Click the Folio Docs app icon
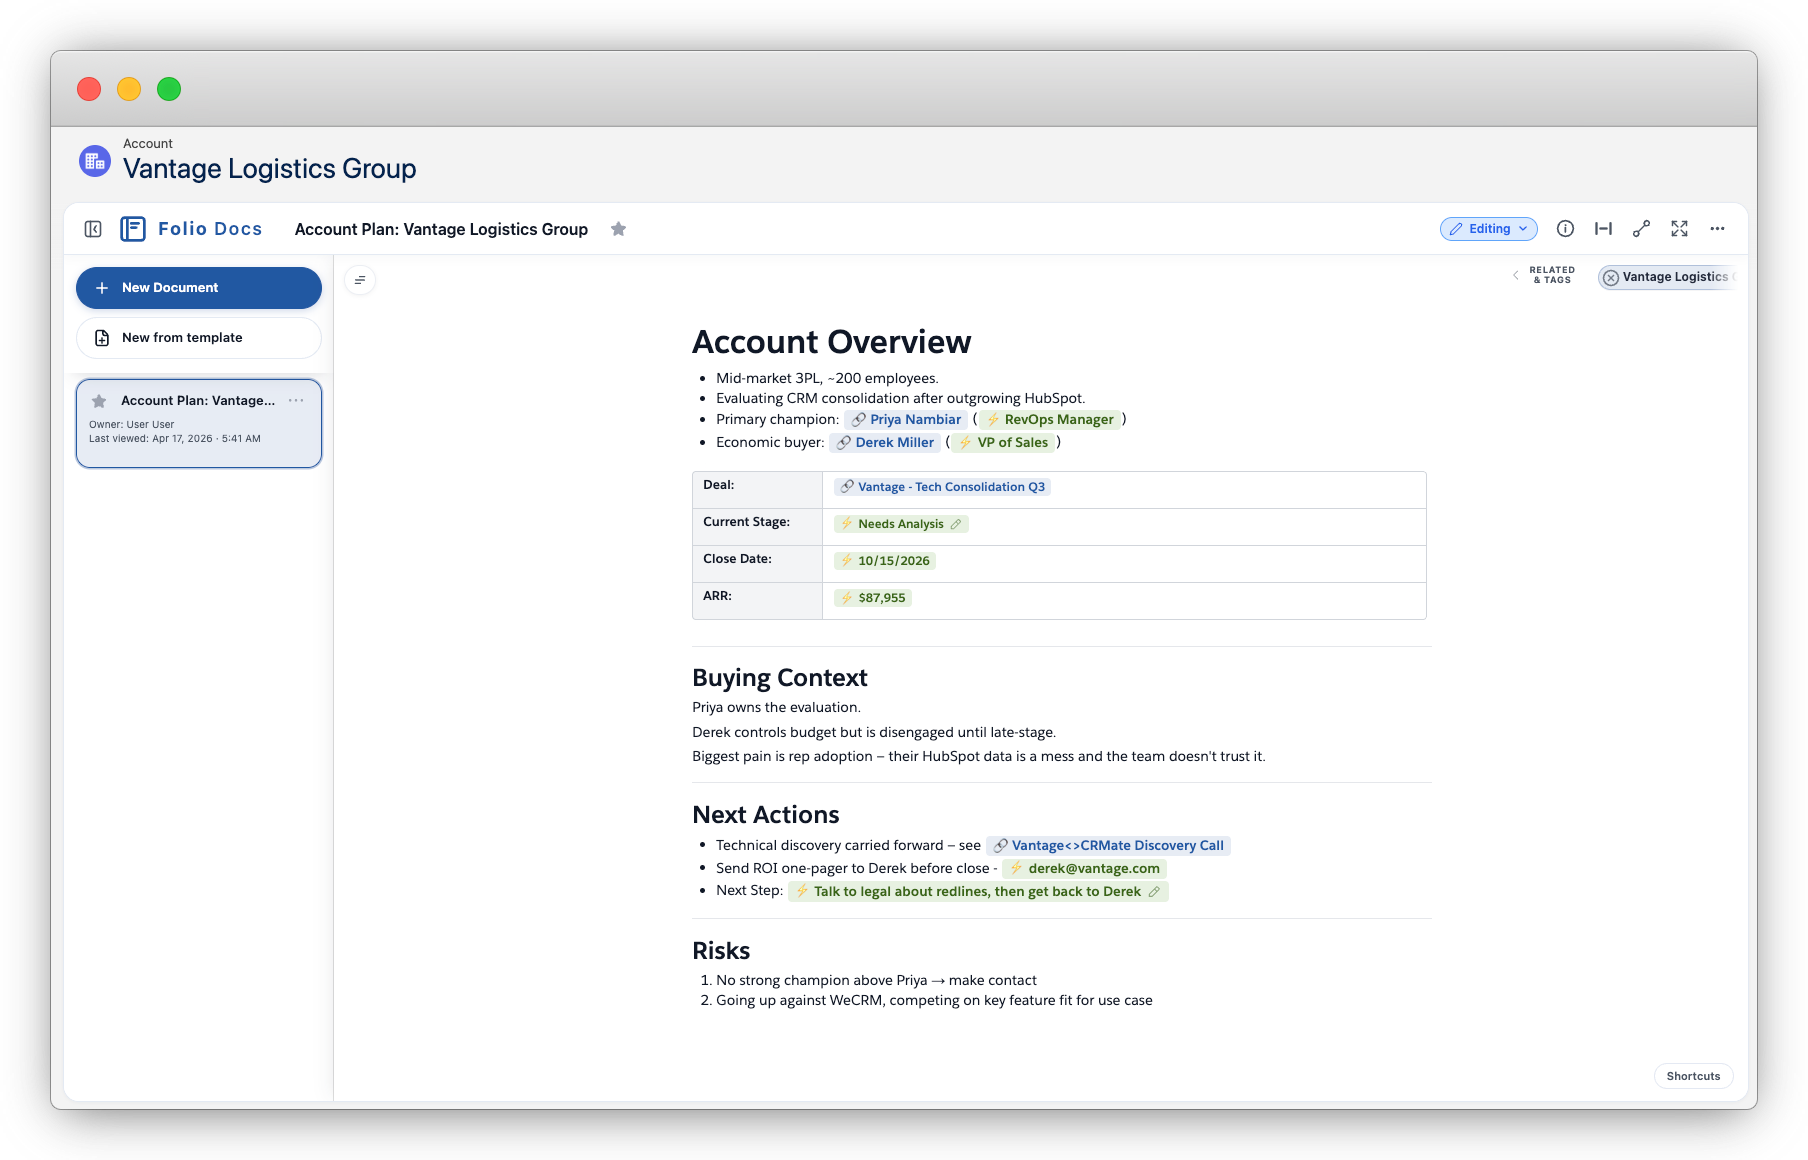The height and width of the screenshot is (1160, 1808). pyautogui.click(x=133, y=228)
